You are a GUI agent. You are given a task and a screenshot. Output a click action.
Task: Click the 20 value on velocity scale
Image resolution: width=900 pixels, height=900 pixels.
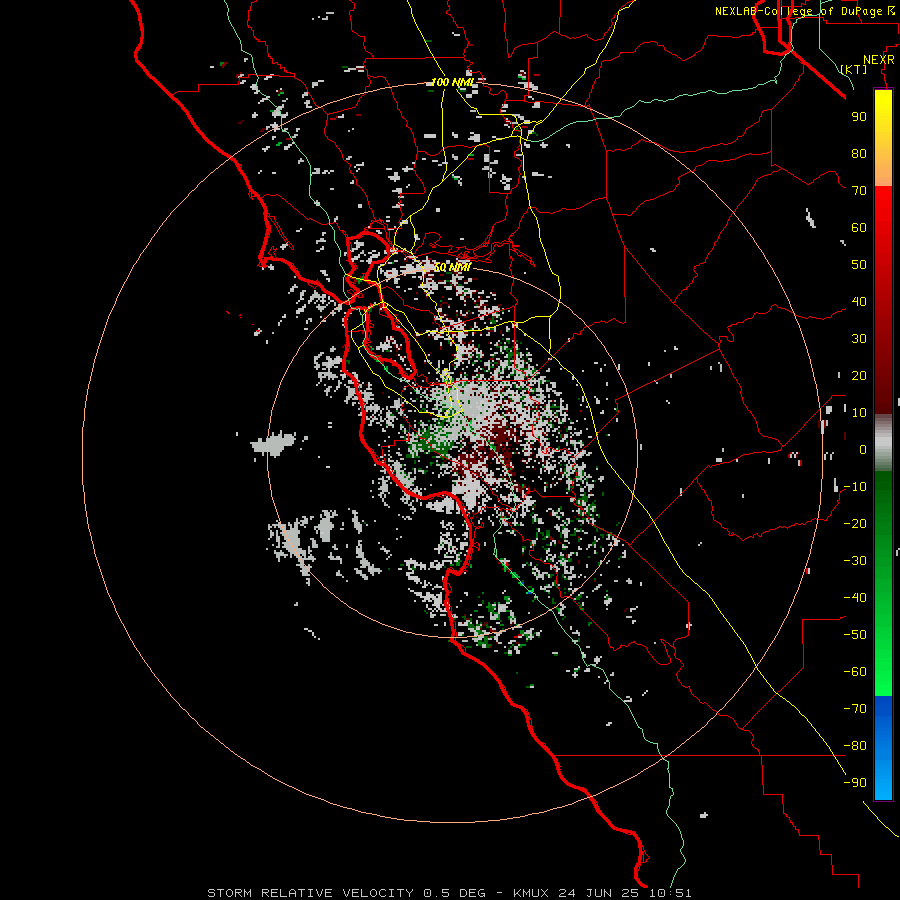859,376
